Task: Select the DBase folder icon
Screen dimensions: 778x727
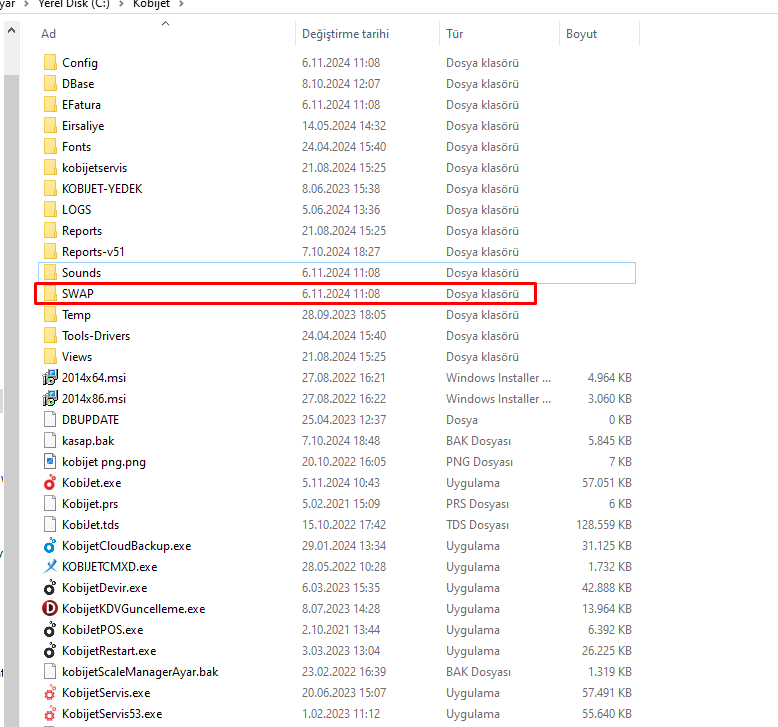Action: (x=50, y=83)
